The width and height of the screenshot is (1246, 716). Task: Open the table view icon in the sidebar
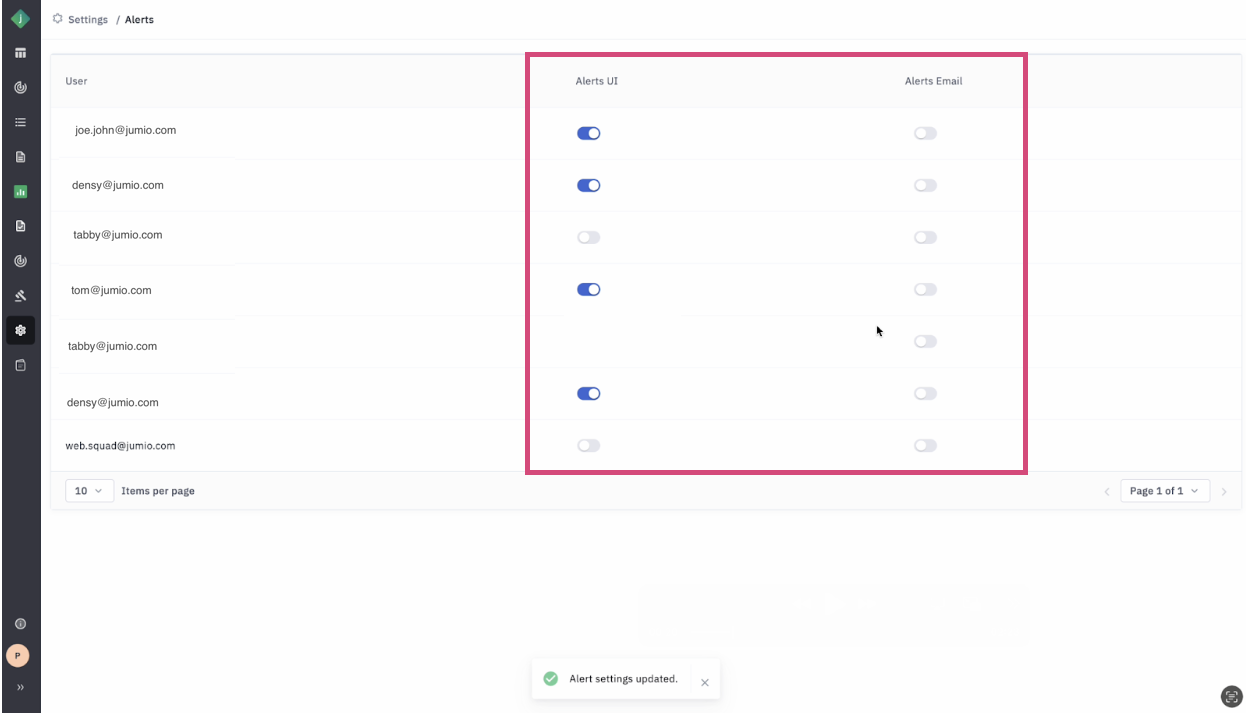click(x=20, y=53)
